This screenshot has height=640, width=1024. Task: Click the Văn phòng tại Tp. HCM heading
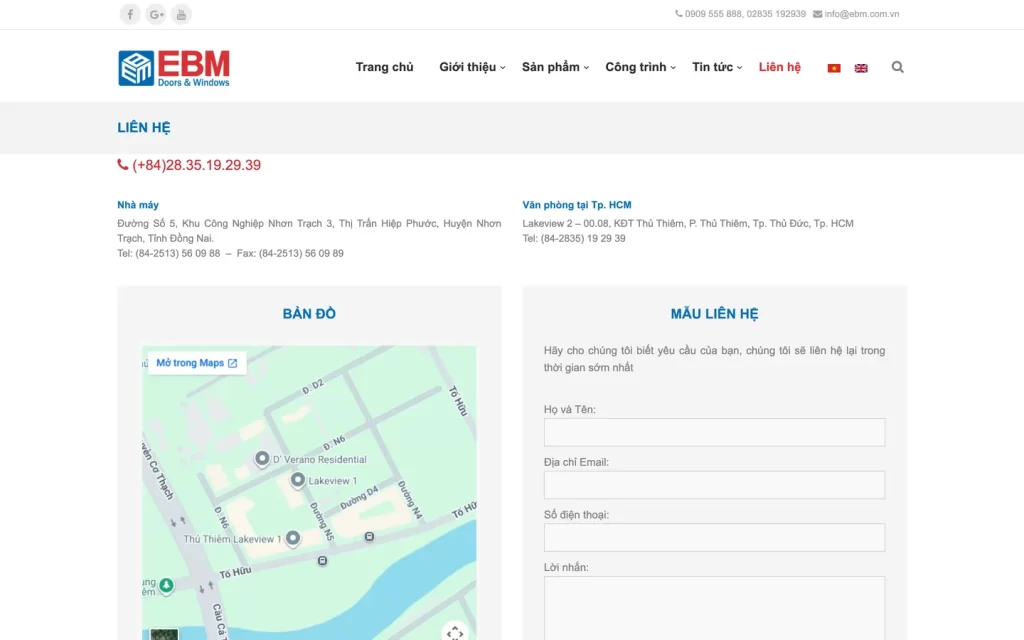[x=577, y=204]
